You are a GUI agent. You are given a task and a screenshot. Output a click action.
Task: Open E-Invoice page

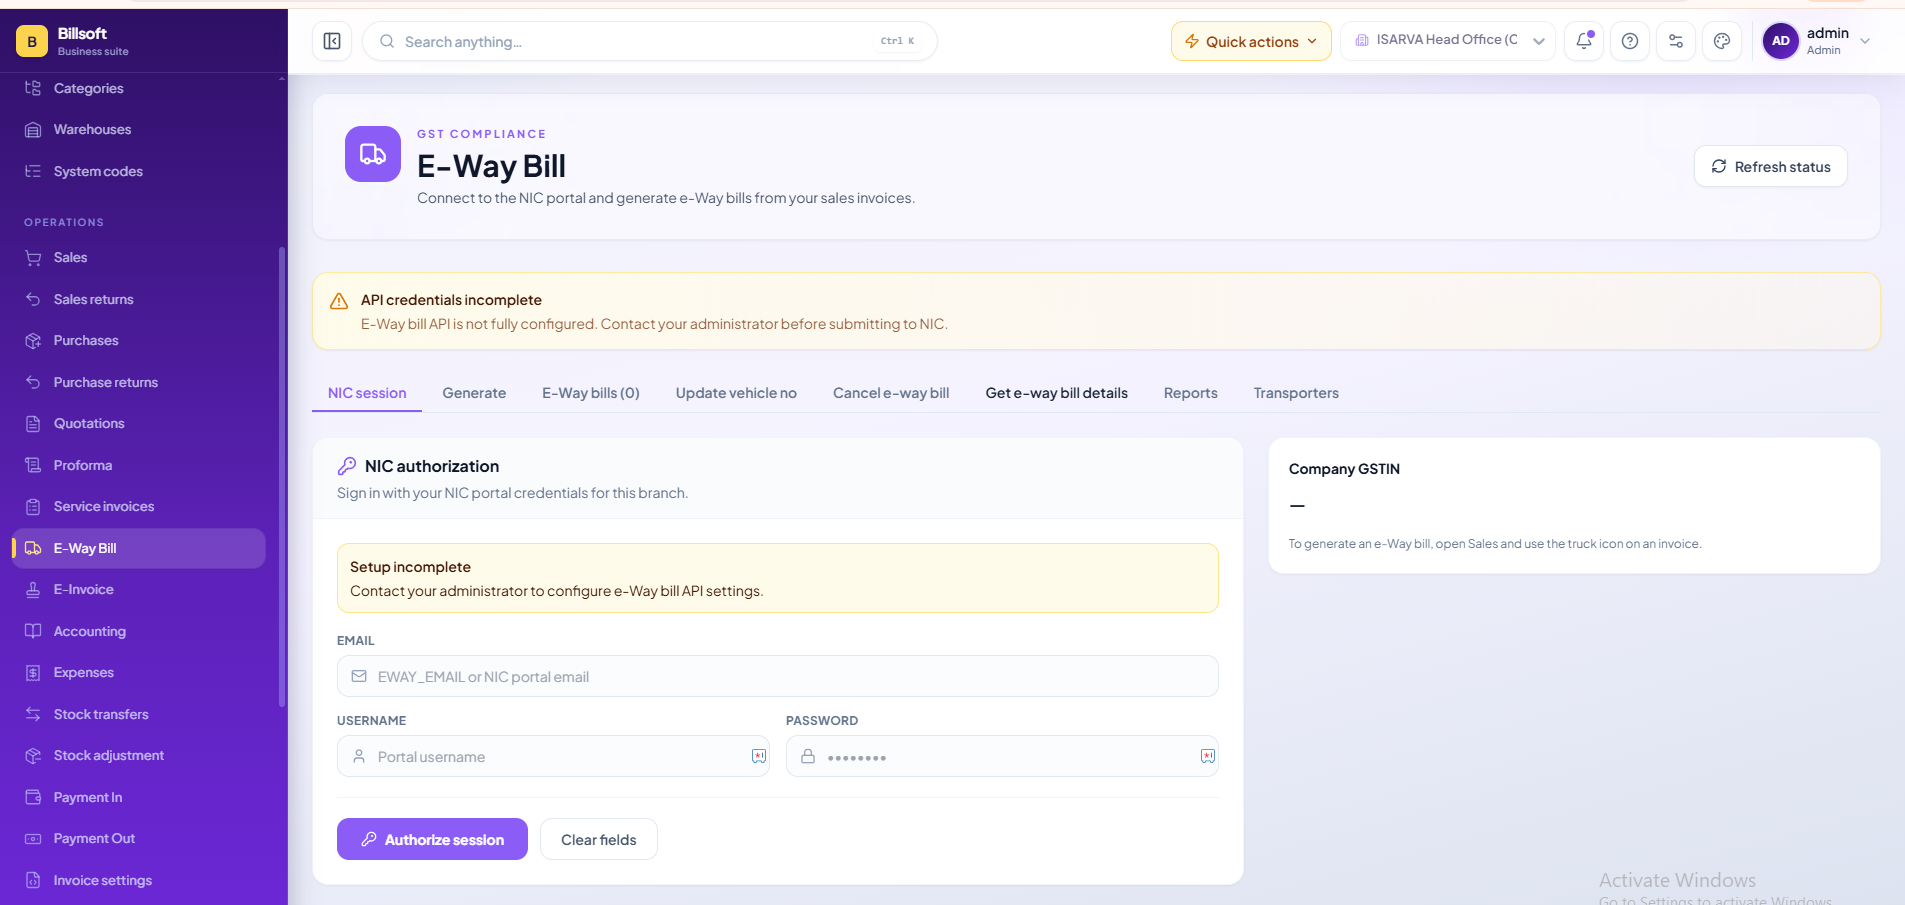click(138, 589)
